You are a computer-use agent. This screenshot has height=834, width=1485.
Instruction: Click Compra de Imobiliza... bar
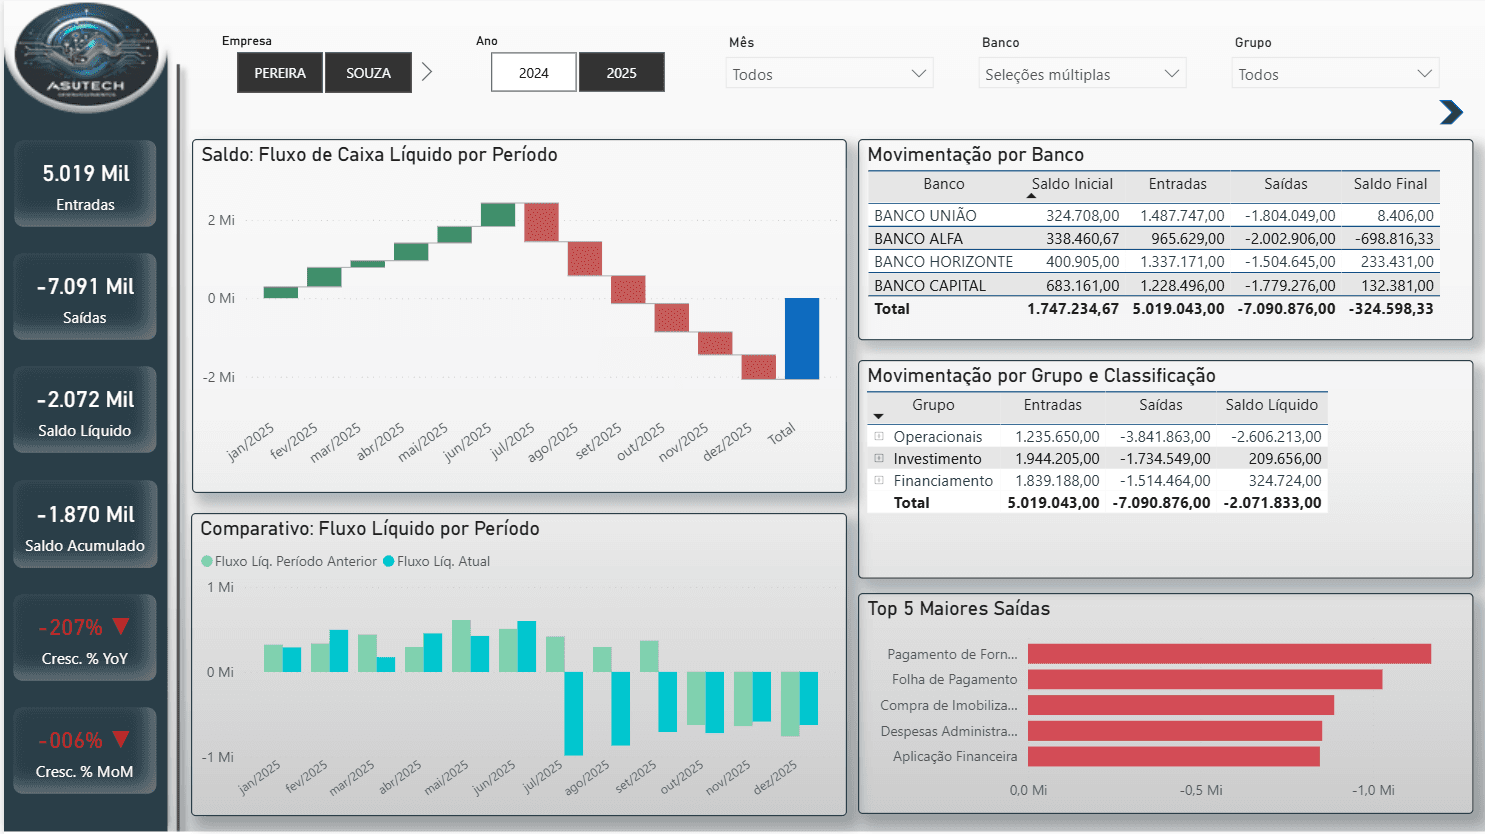[x=1181, y=705]
